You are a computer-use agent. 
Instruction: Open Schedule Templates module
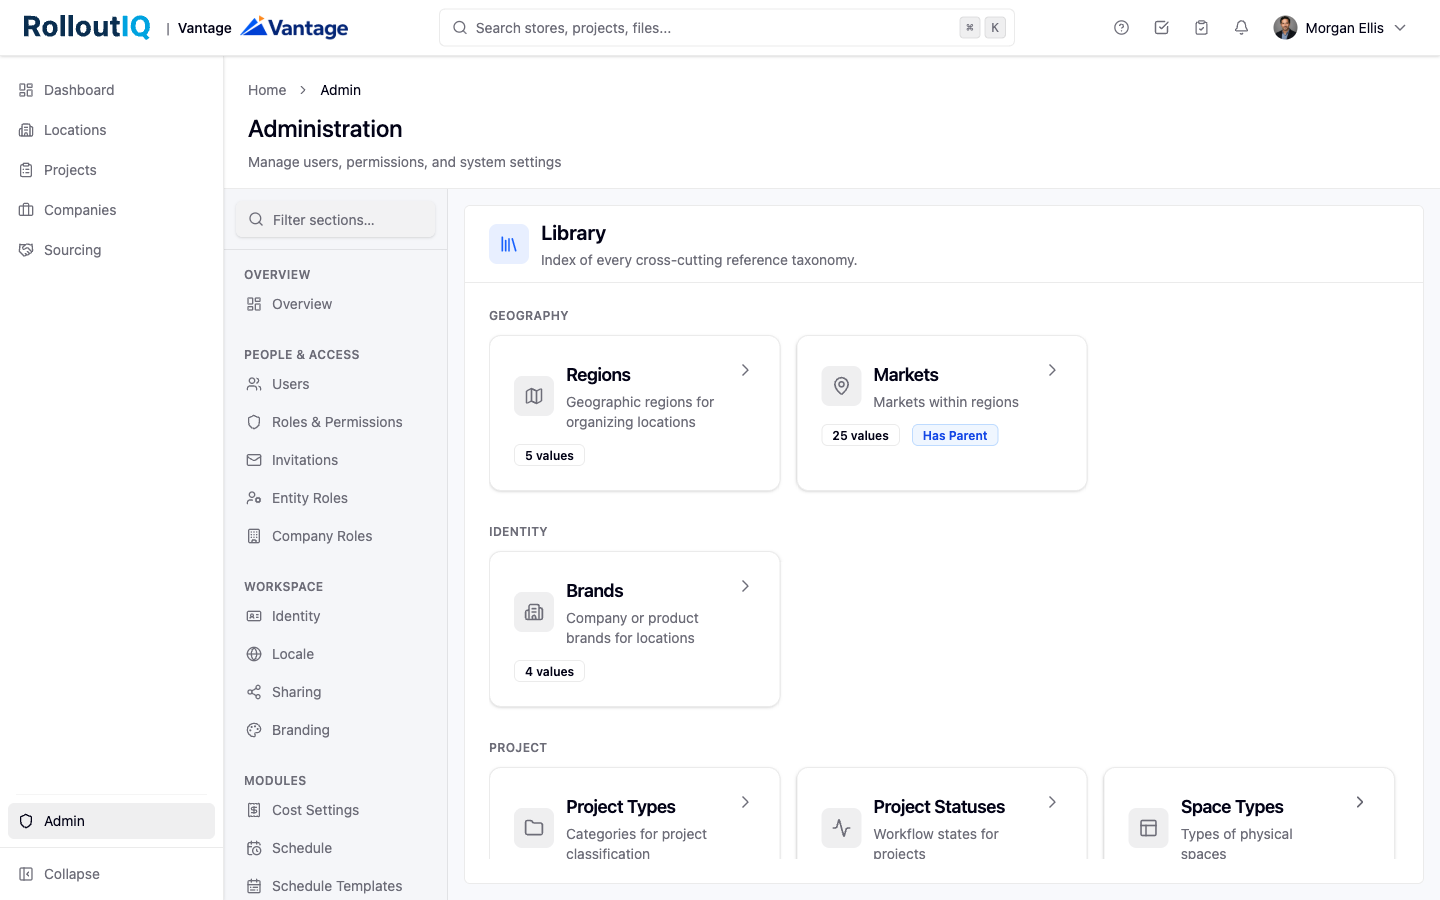pos(336,886)
